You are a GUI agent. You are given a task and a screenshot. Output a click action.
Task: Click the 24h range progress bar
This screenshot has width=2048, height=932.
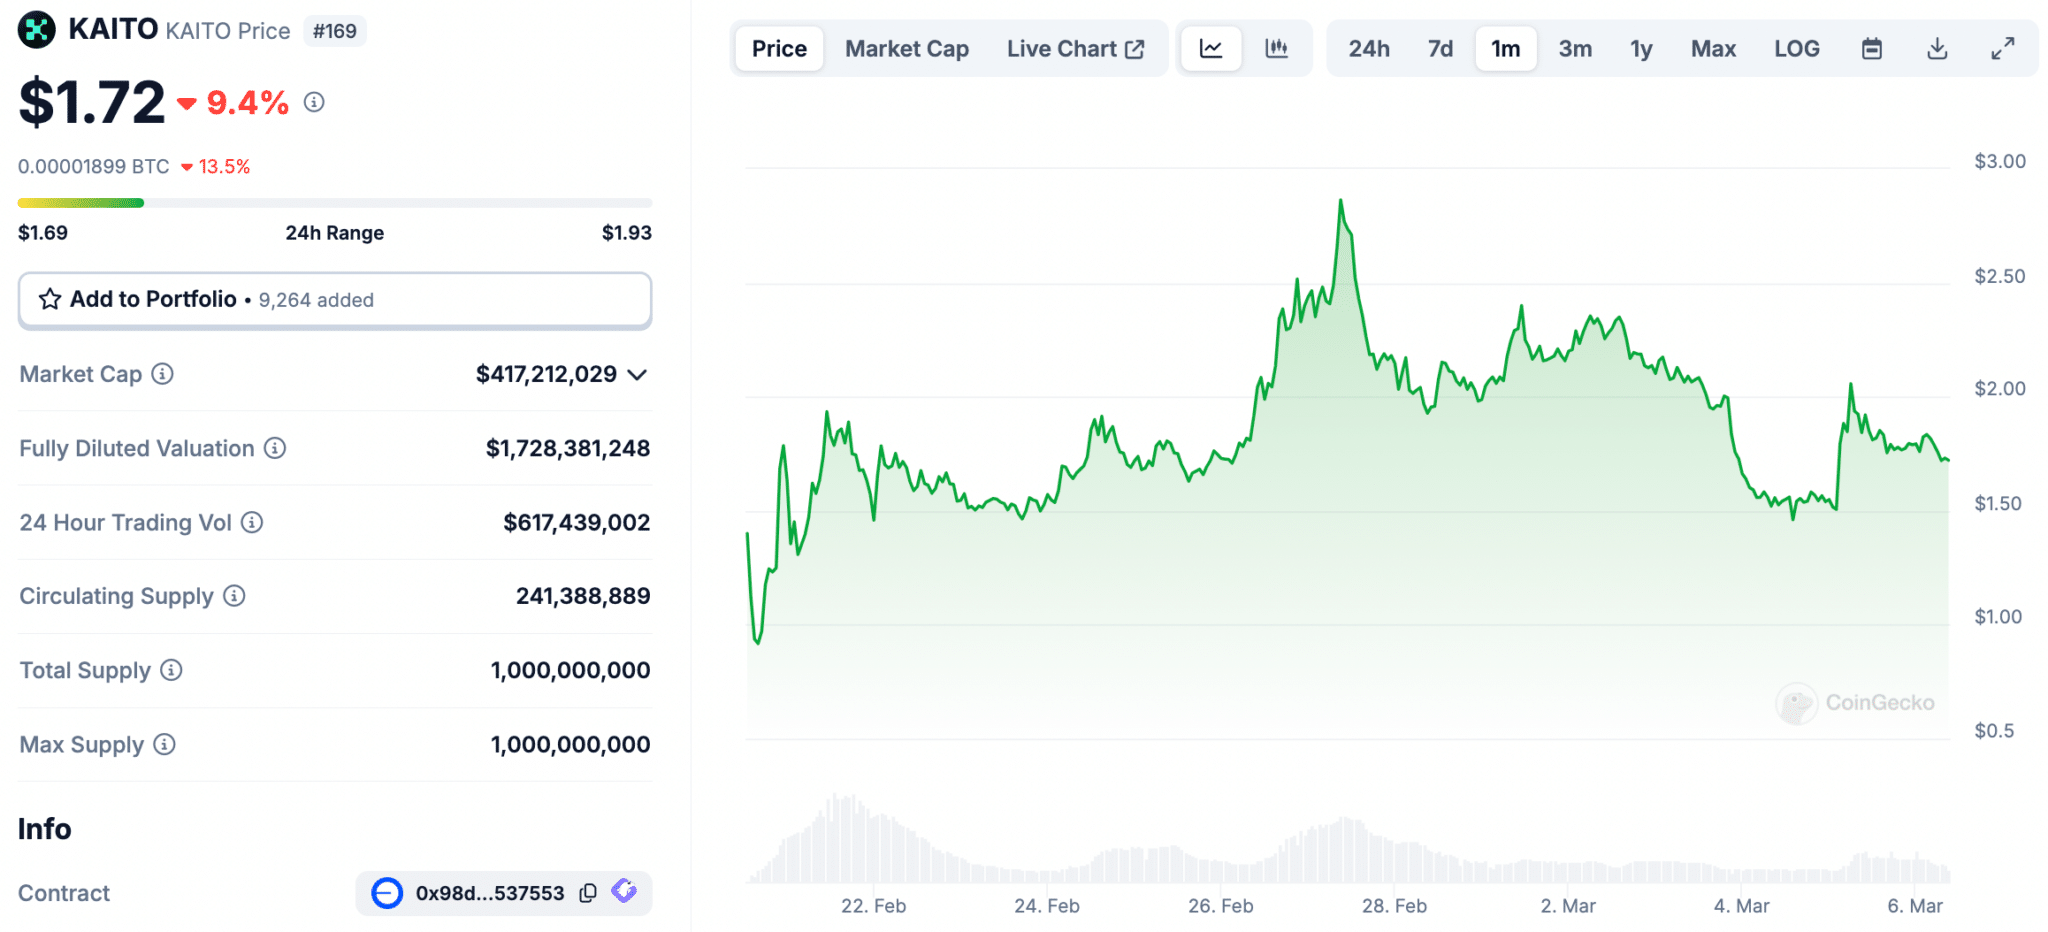[x=335, y=203]
